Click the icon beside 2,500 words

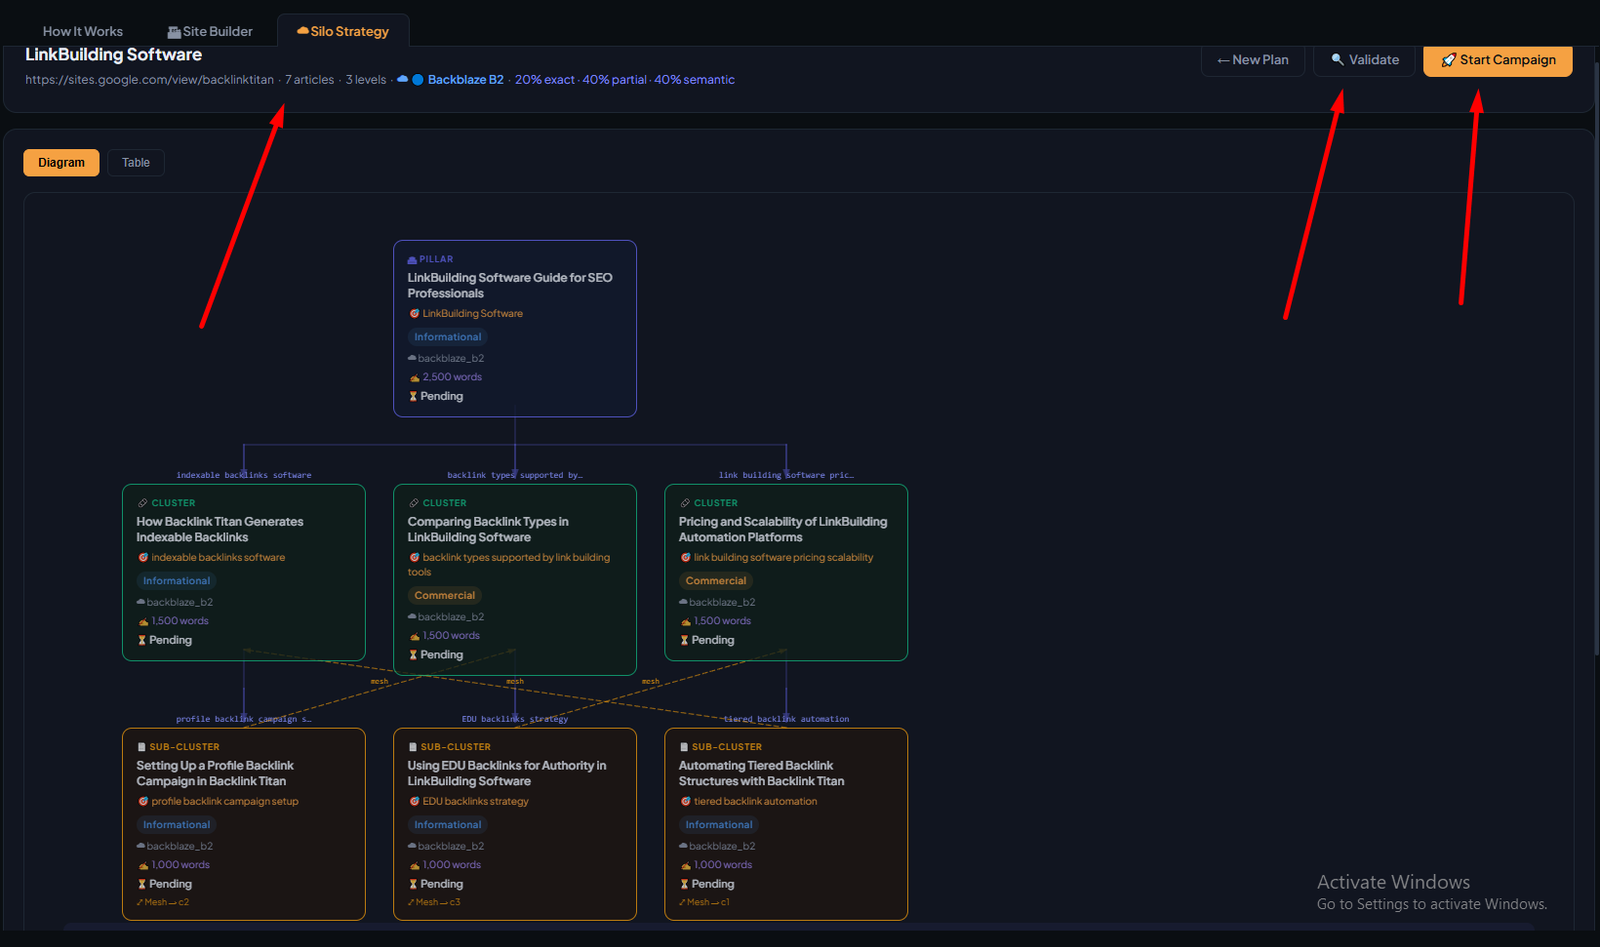click(414, 378)
